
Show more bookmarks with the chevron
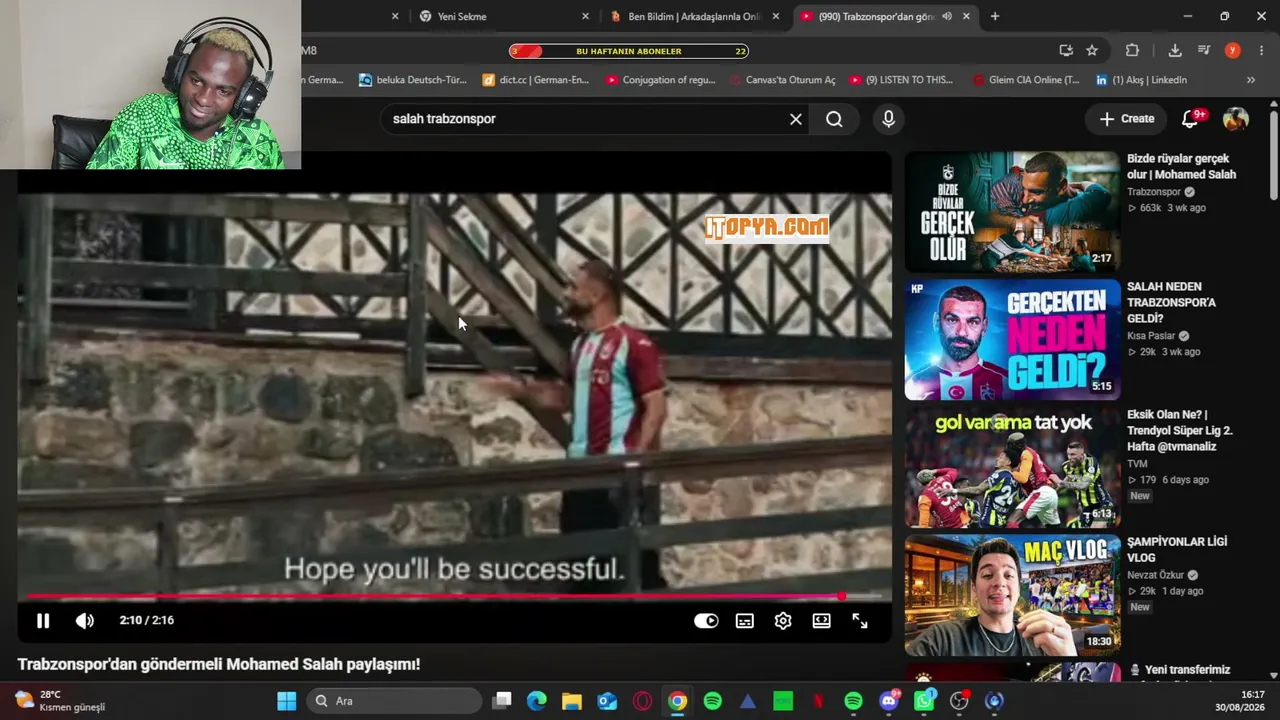tap(1251, 80)
